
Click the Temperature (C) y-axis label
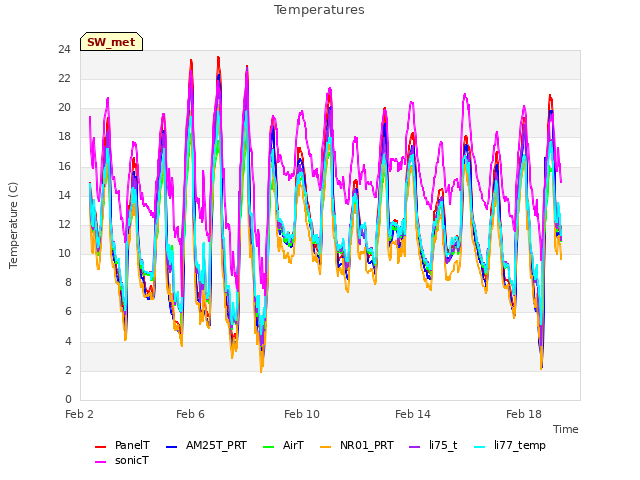[x=13, y=225]
